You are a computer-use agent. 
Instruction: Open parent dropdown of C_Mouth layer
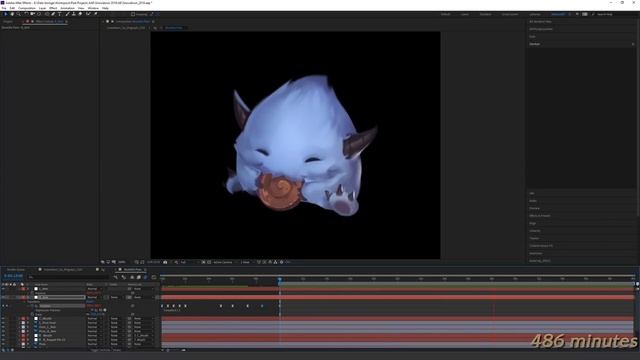(x=143, y=318)
